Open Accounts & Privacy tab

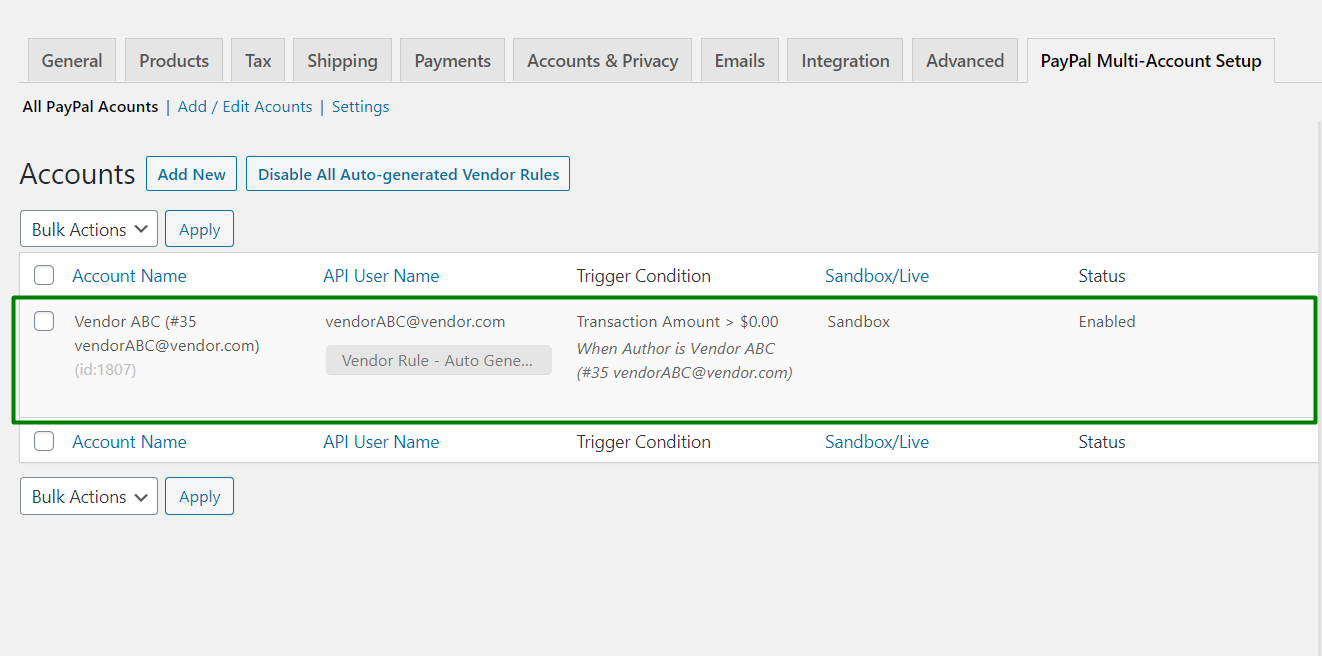pos(602,61)
